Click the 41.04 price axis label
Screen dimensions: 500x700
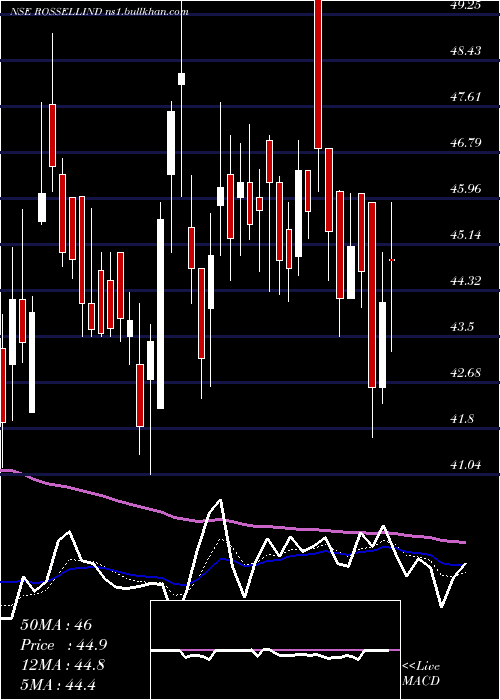tap(465, 466)
